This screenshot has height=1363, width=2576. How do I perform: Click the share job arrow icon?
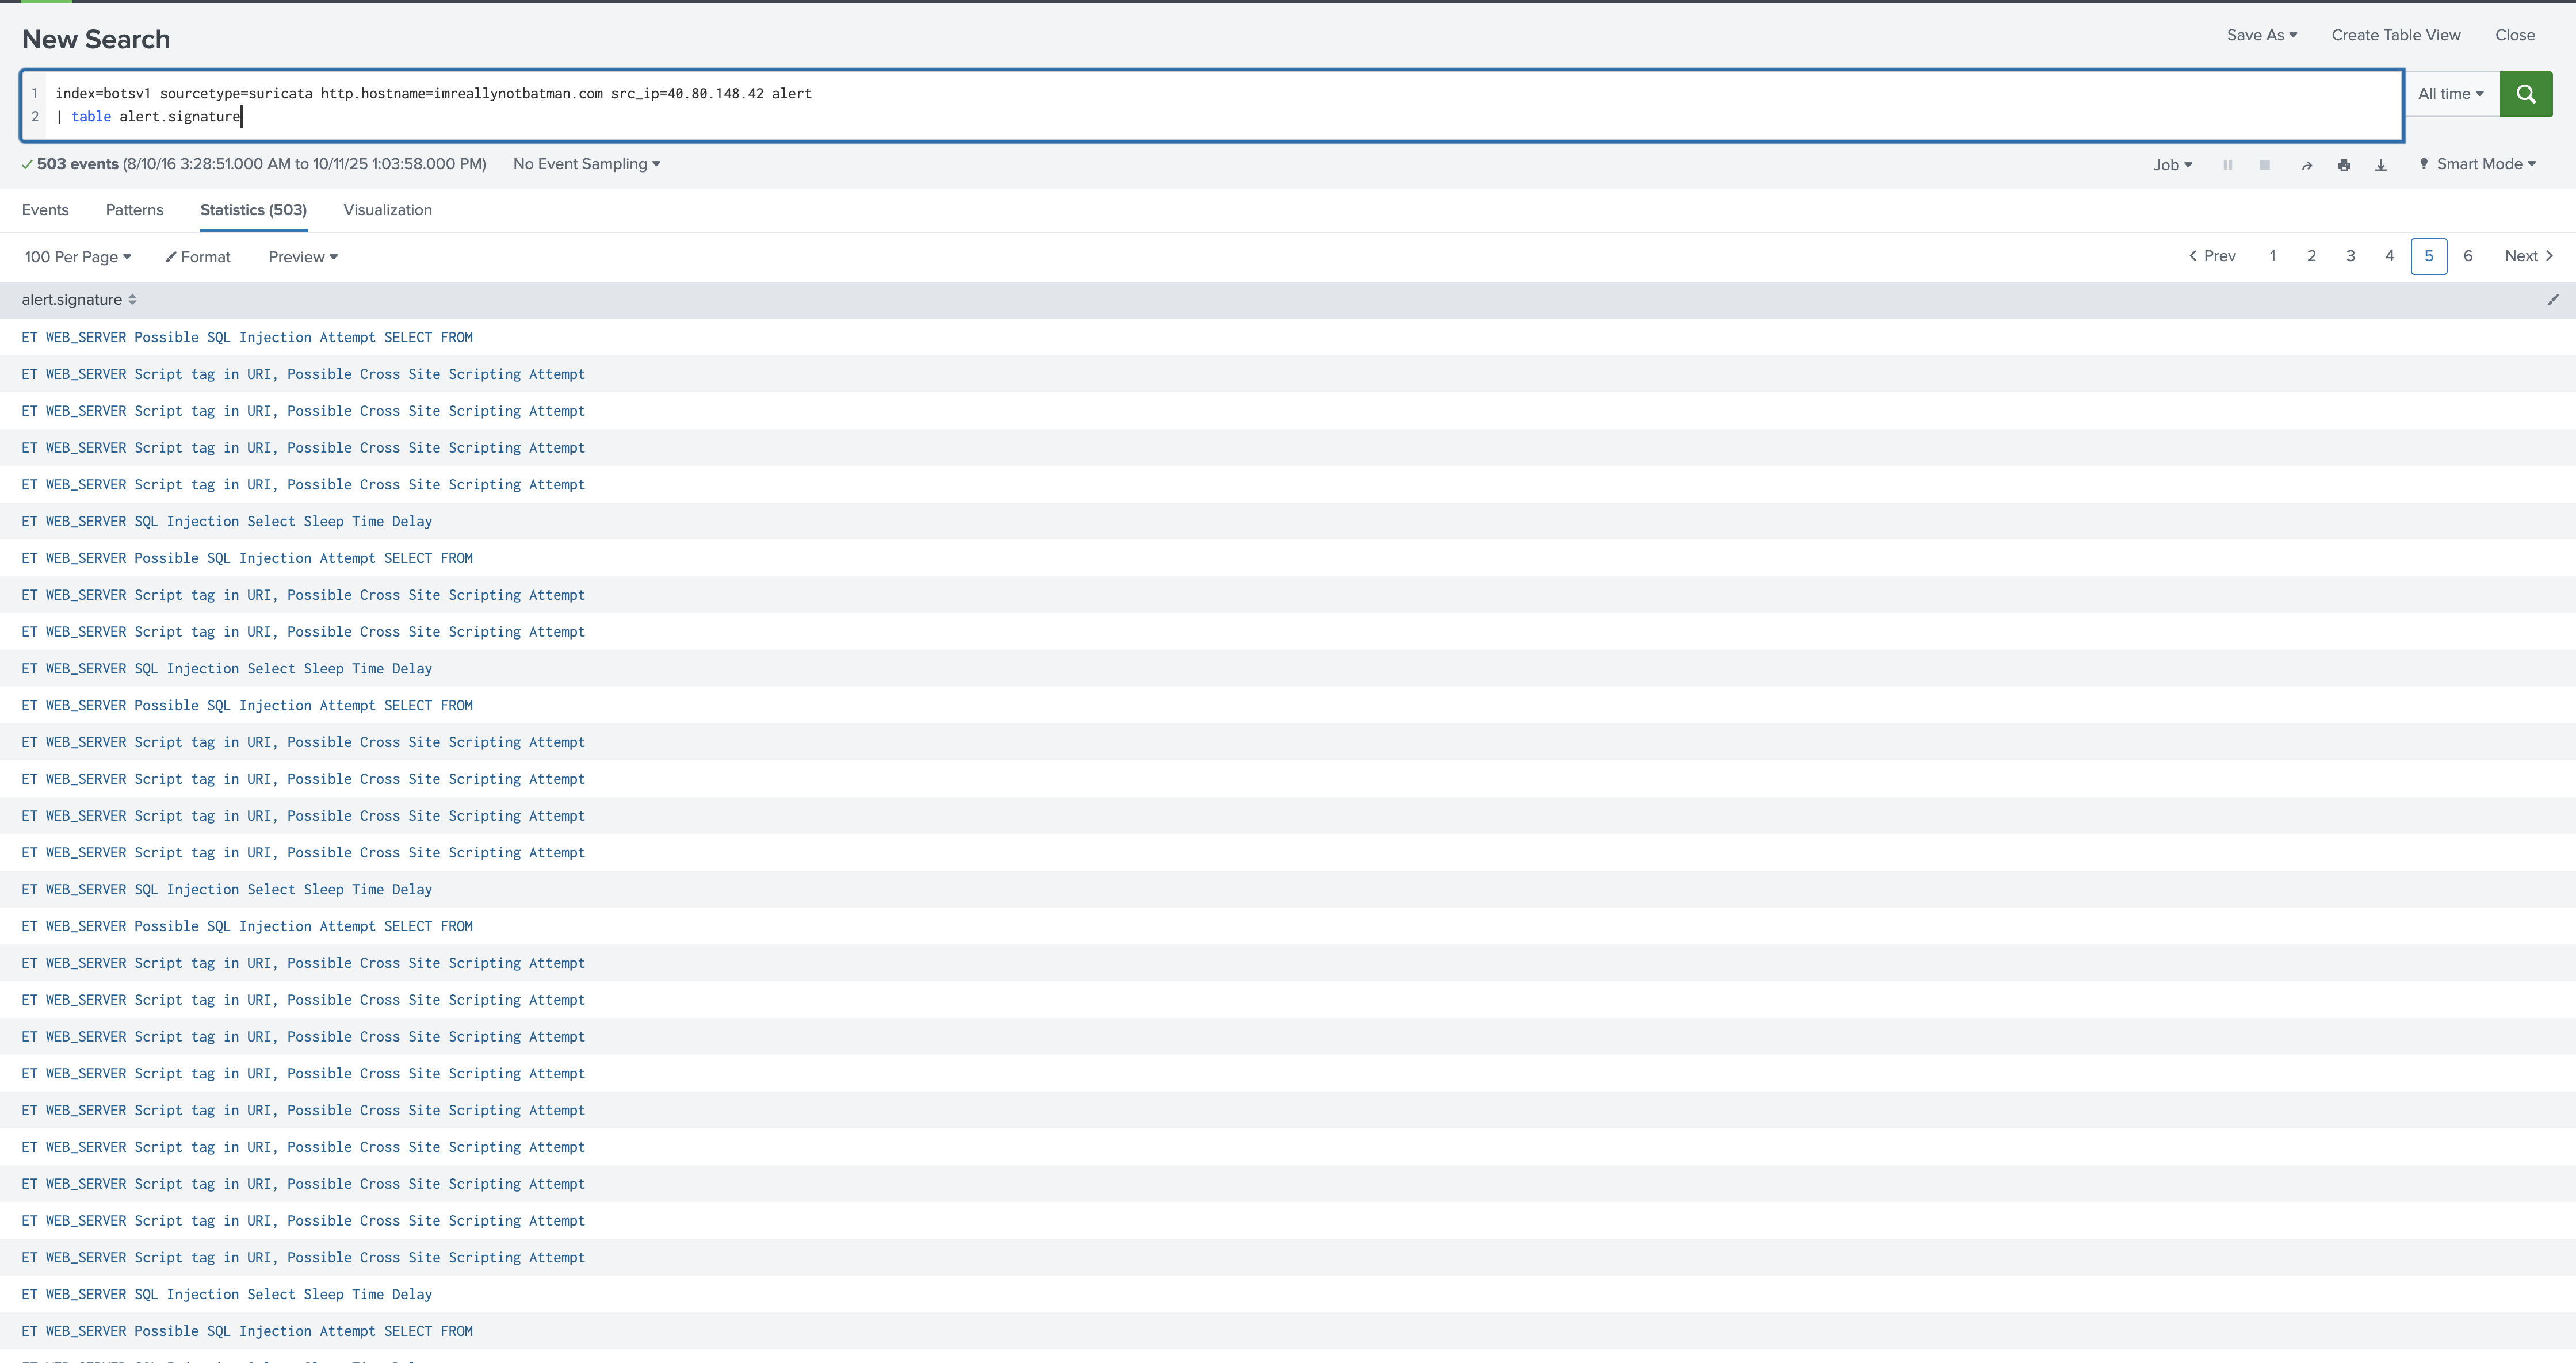pyautogui.click(x=2306, y=165)
